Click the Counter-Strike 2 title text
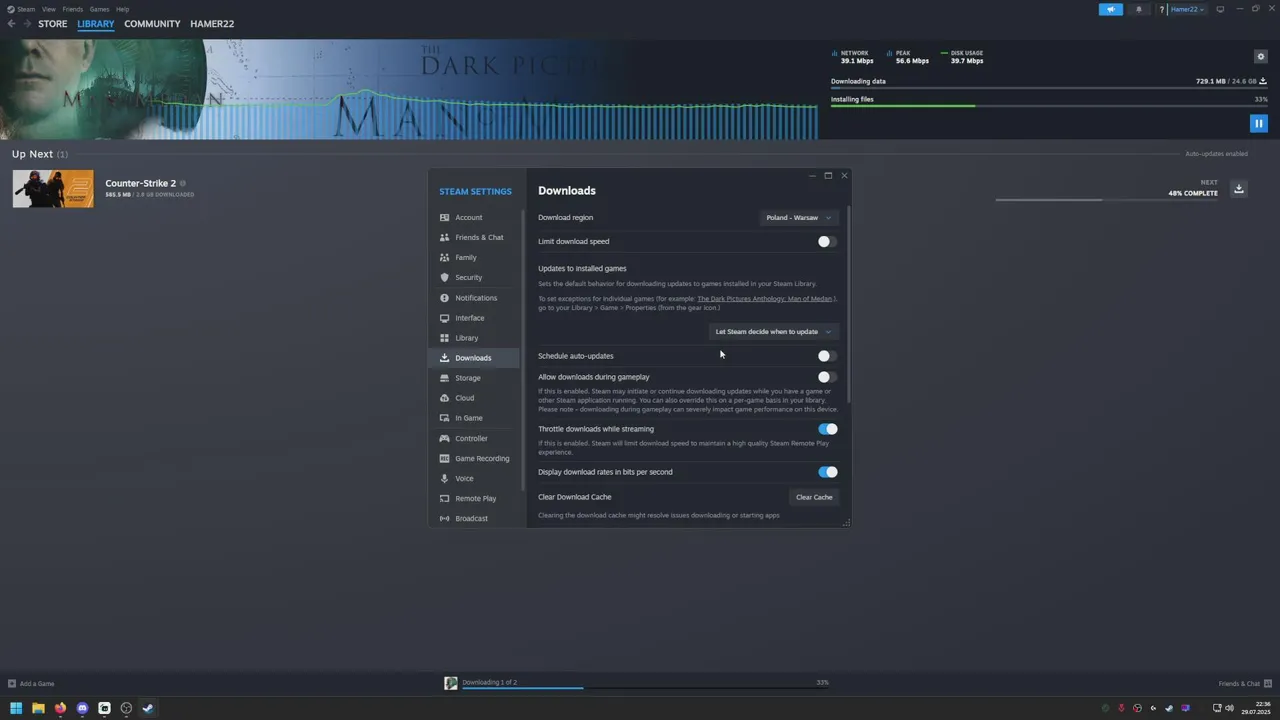 pyautogui.click(x=141, y=183)
